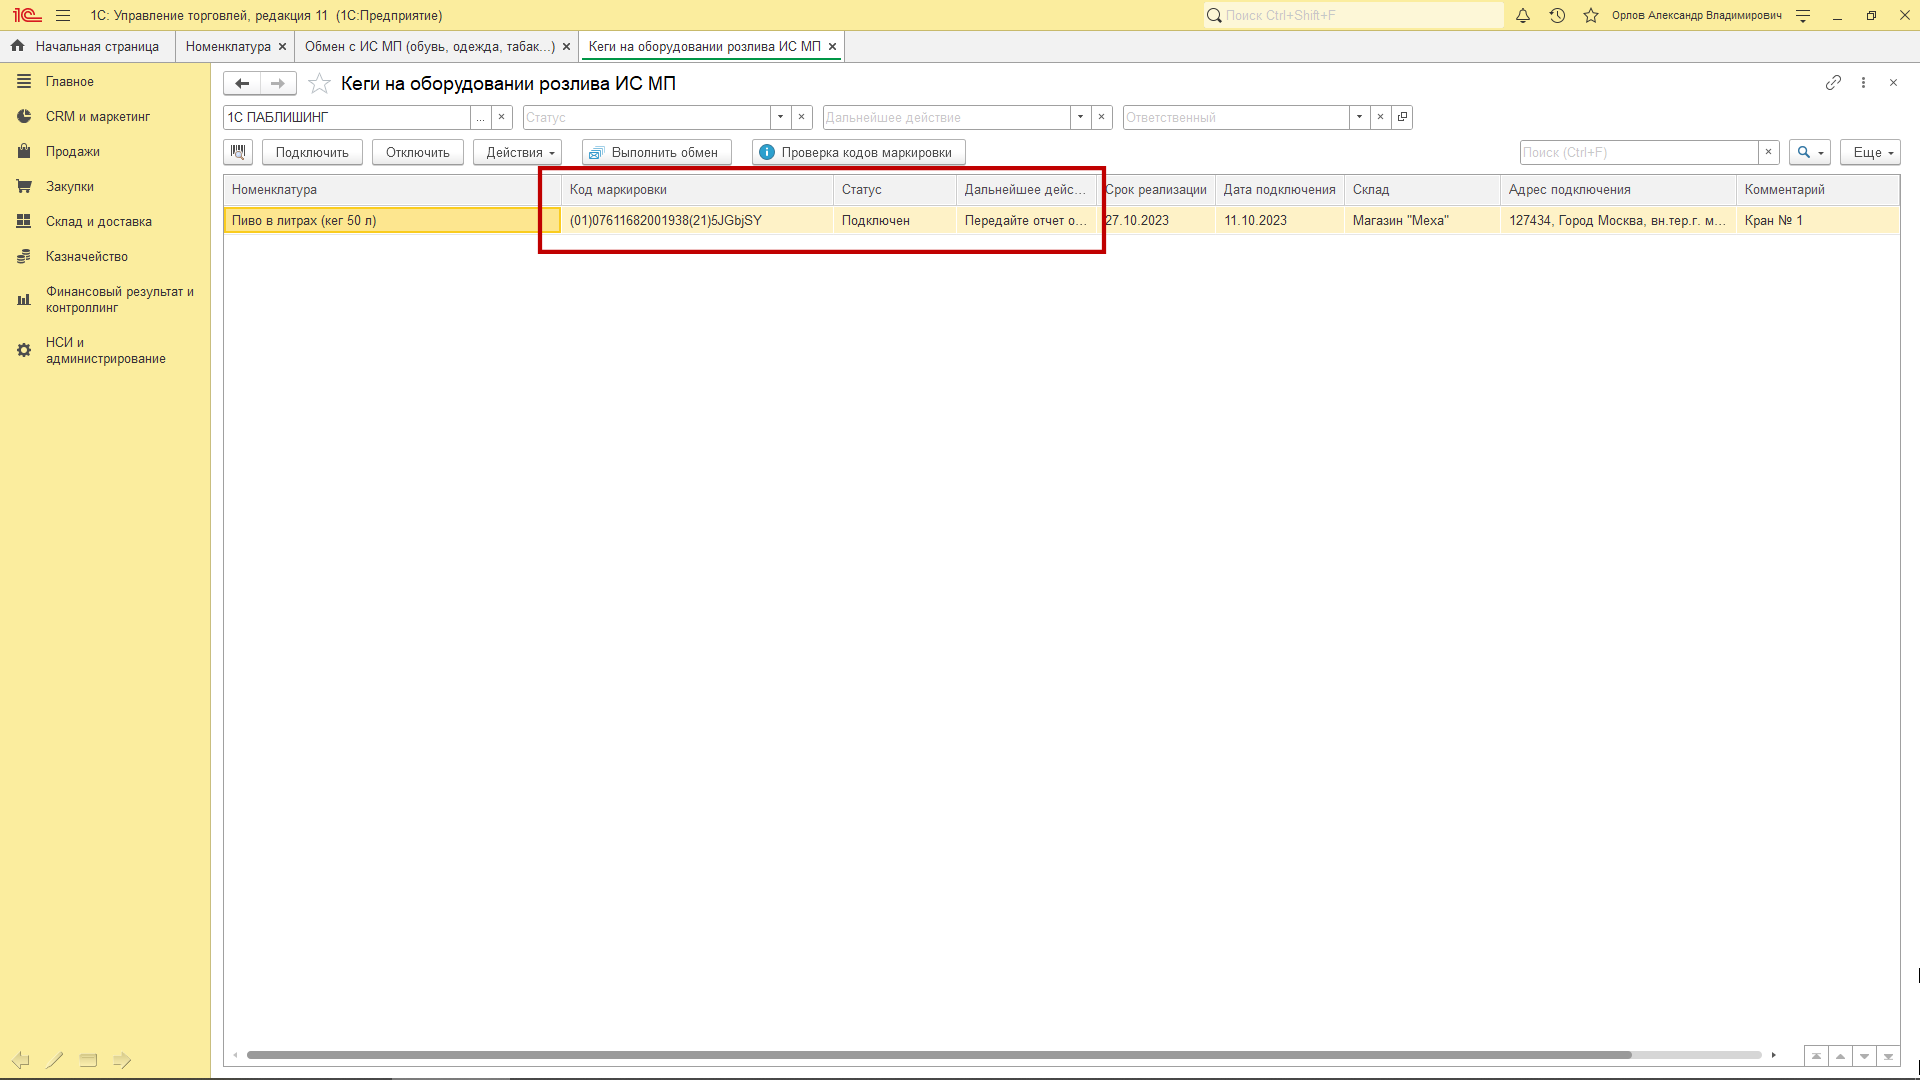Screen dimensions: 1920x1080
Task: Open organization selection ellipsis button
Action: click(x=481, y=117)
